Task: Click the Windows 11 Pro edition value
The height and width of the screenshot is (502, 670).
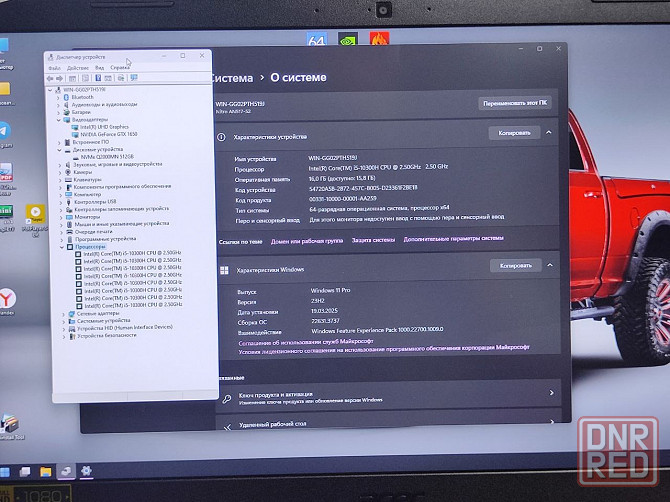Action: (330, 290)
